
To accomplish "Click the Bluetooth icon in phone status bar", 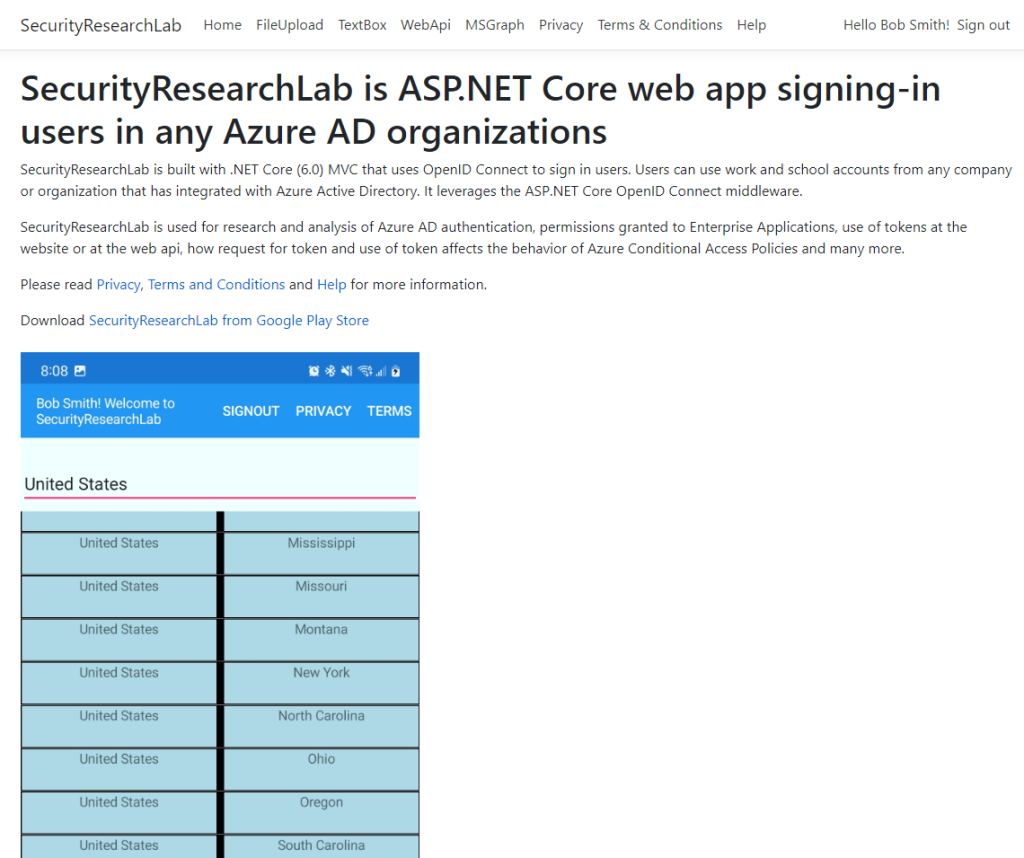I will point(330,371).
